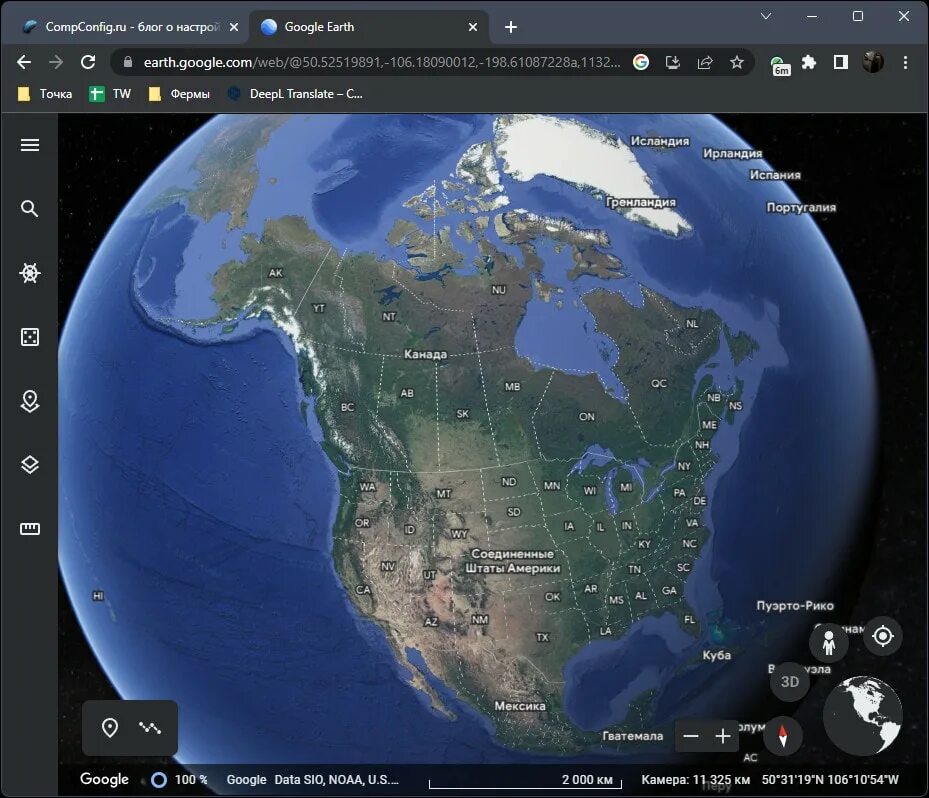Click Соединенные Штаты Америки label
This screenshot has height=798, width=929.
(x=512, y=561)
